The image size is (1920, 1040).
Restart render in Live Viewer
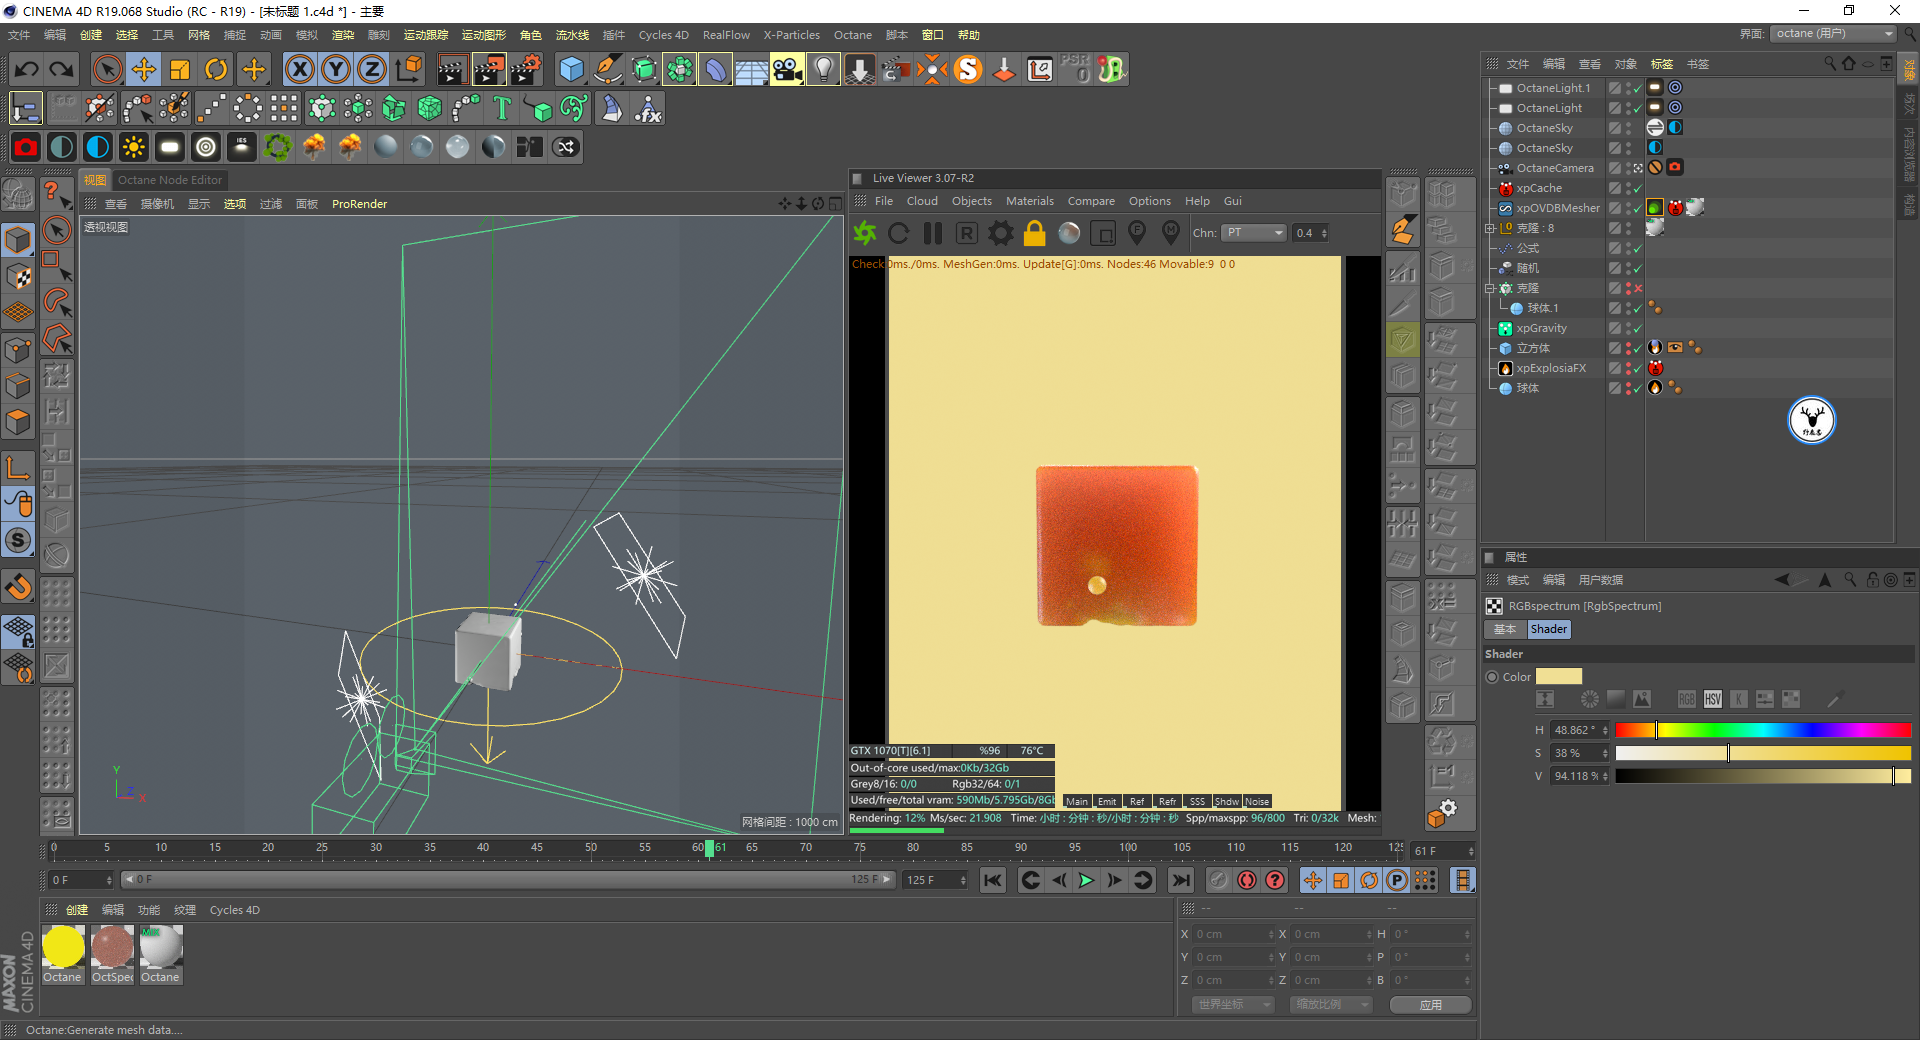[899, 233]
